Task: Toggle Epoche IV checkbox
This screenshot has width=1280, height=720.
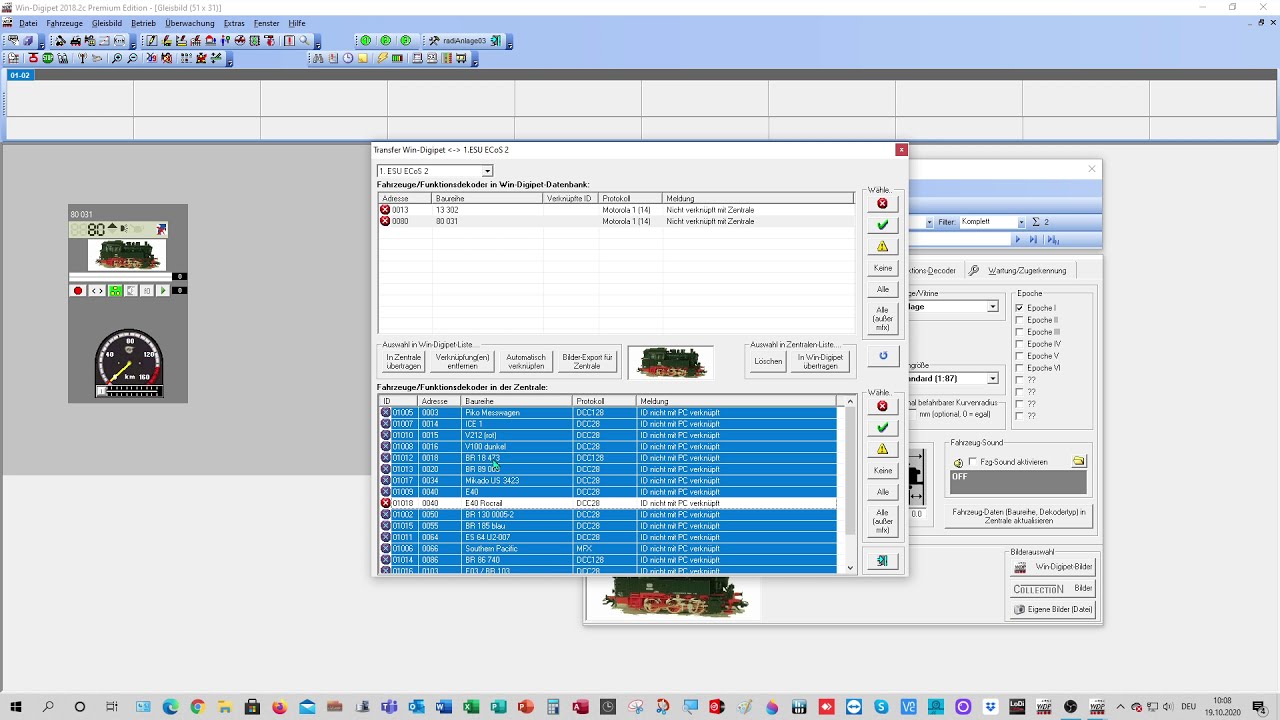Action: (1019, 344)
